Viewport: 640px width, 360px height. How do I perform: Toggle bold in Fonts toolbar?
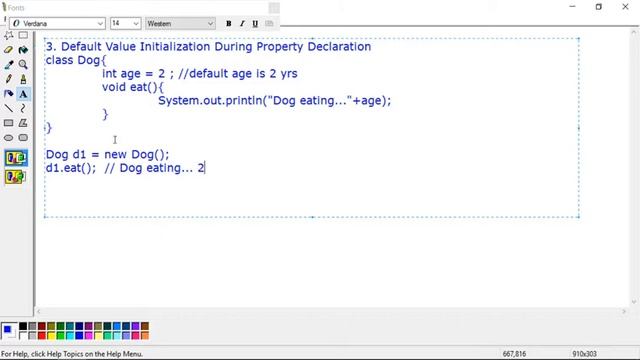click(x=229, y=24)
